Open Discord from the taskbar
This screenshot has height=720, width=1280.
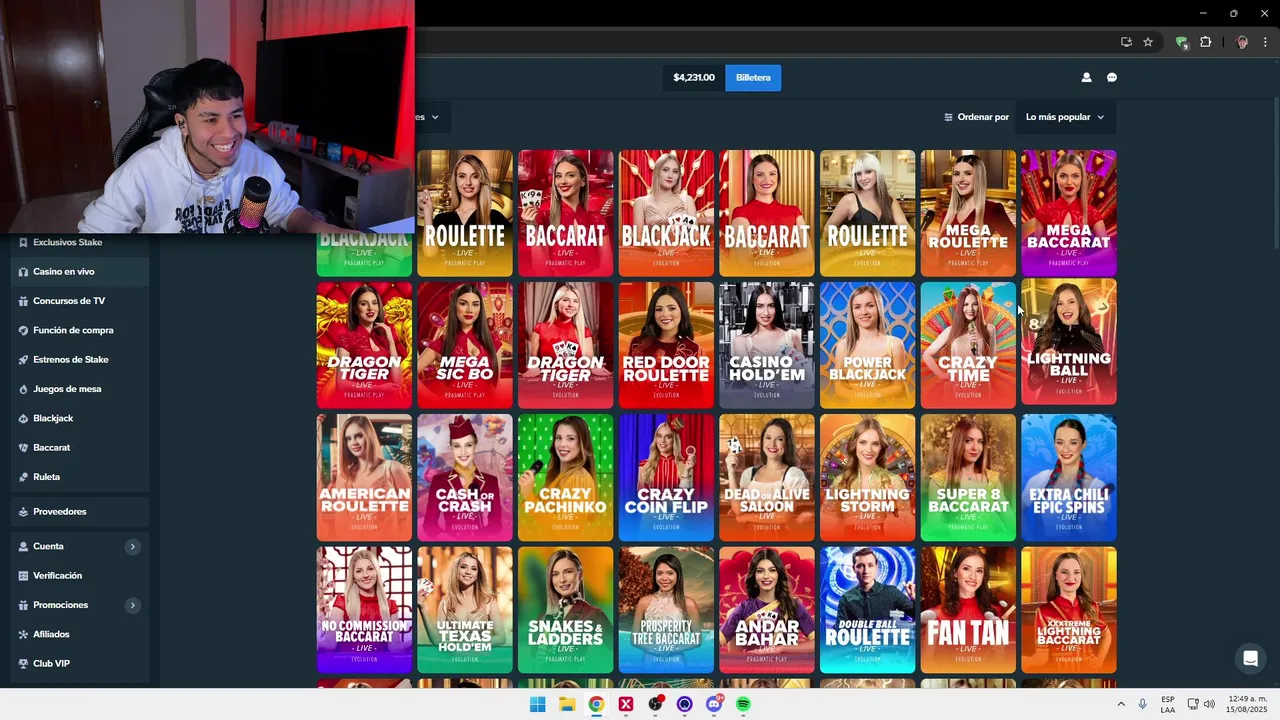714,704
